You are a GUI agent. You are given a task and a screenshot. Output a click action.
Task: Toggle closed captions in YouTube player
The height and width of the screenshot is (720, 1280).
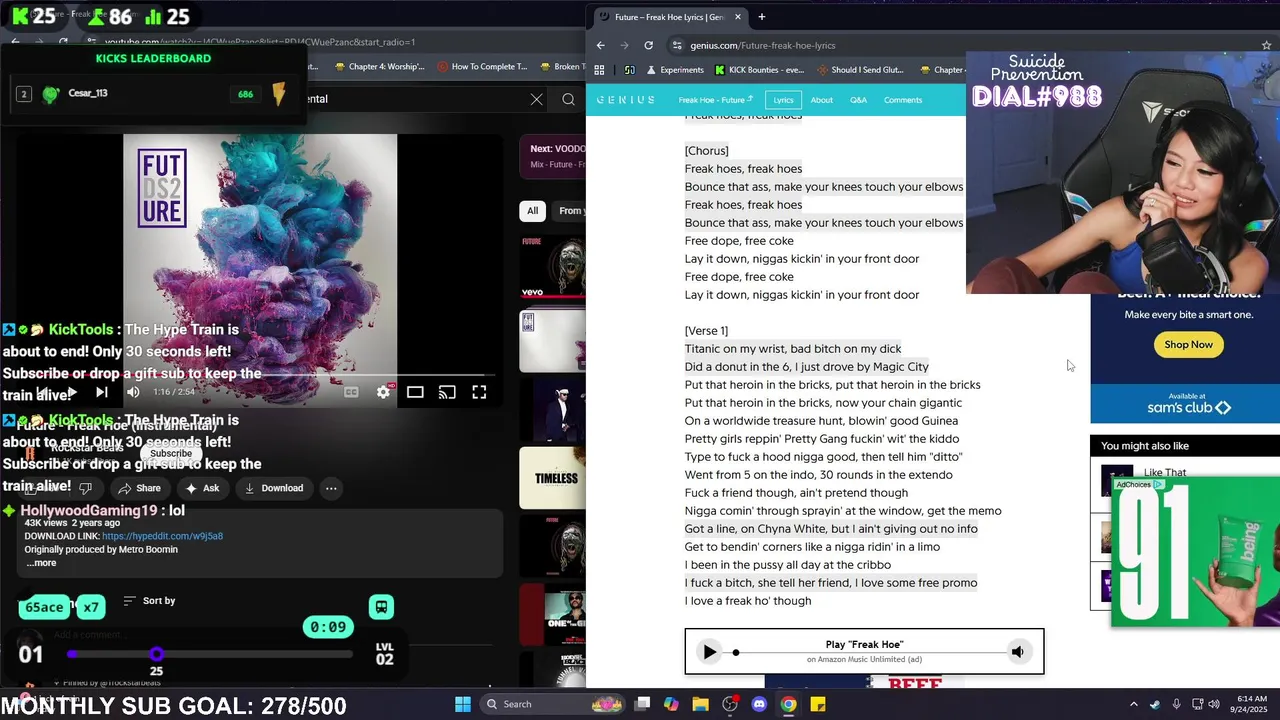point(351,392)
